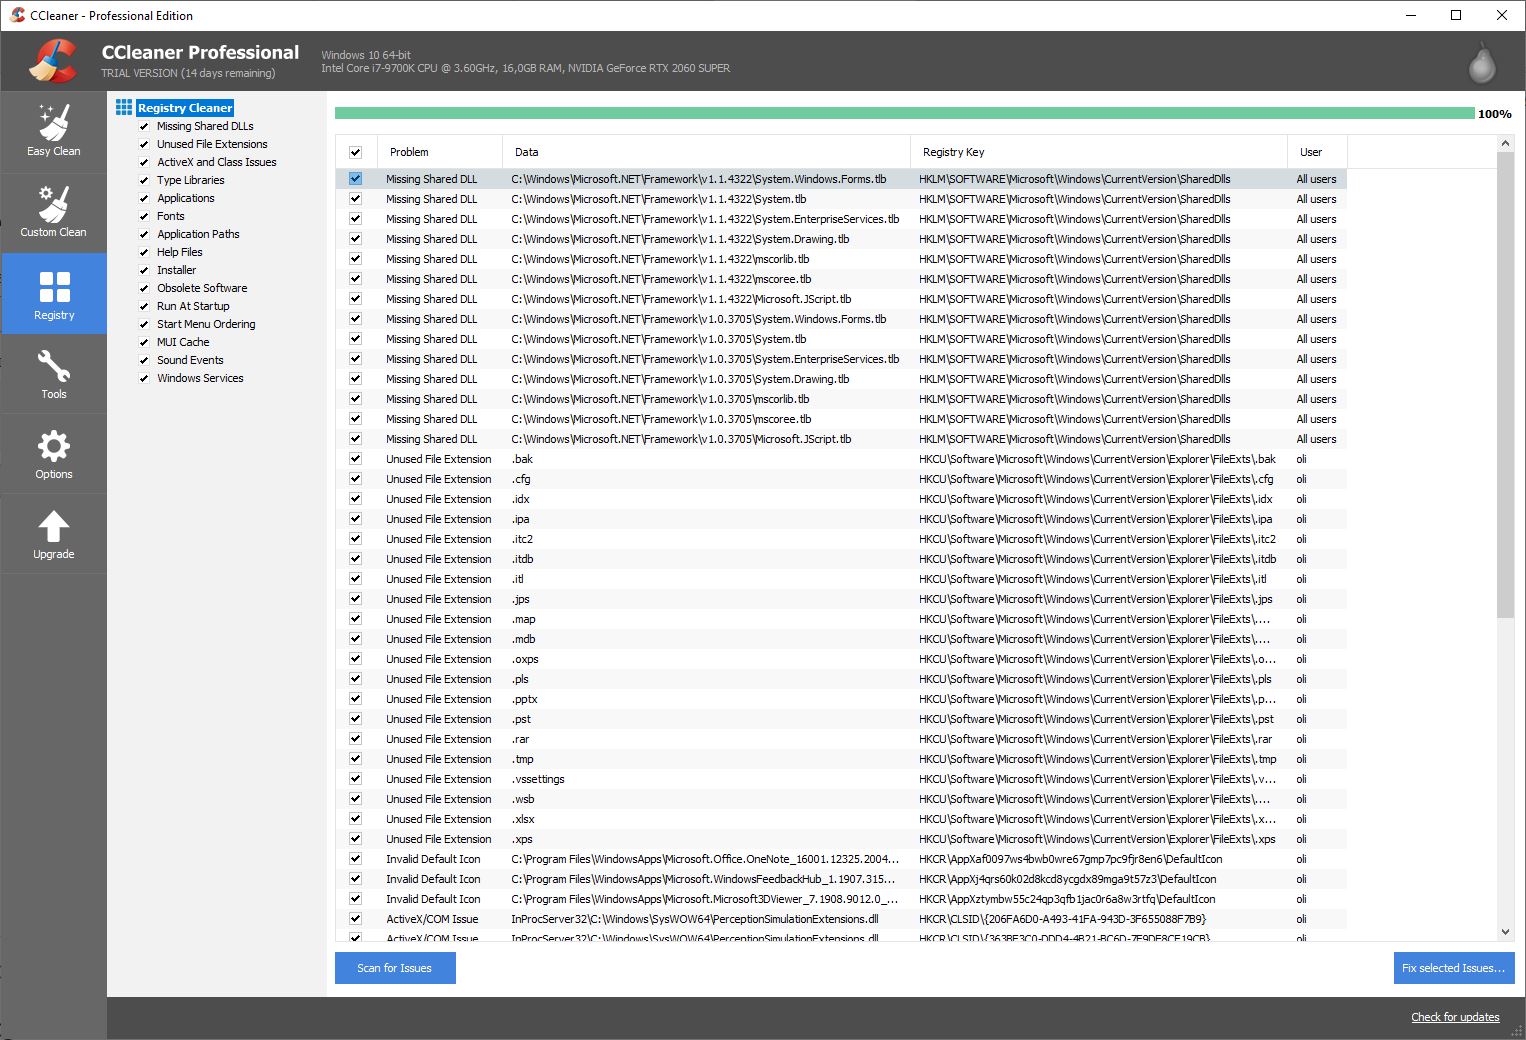The image size is (1526, 1040).
Task: Sort by Problem column header
Action: click(439, 152)
